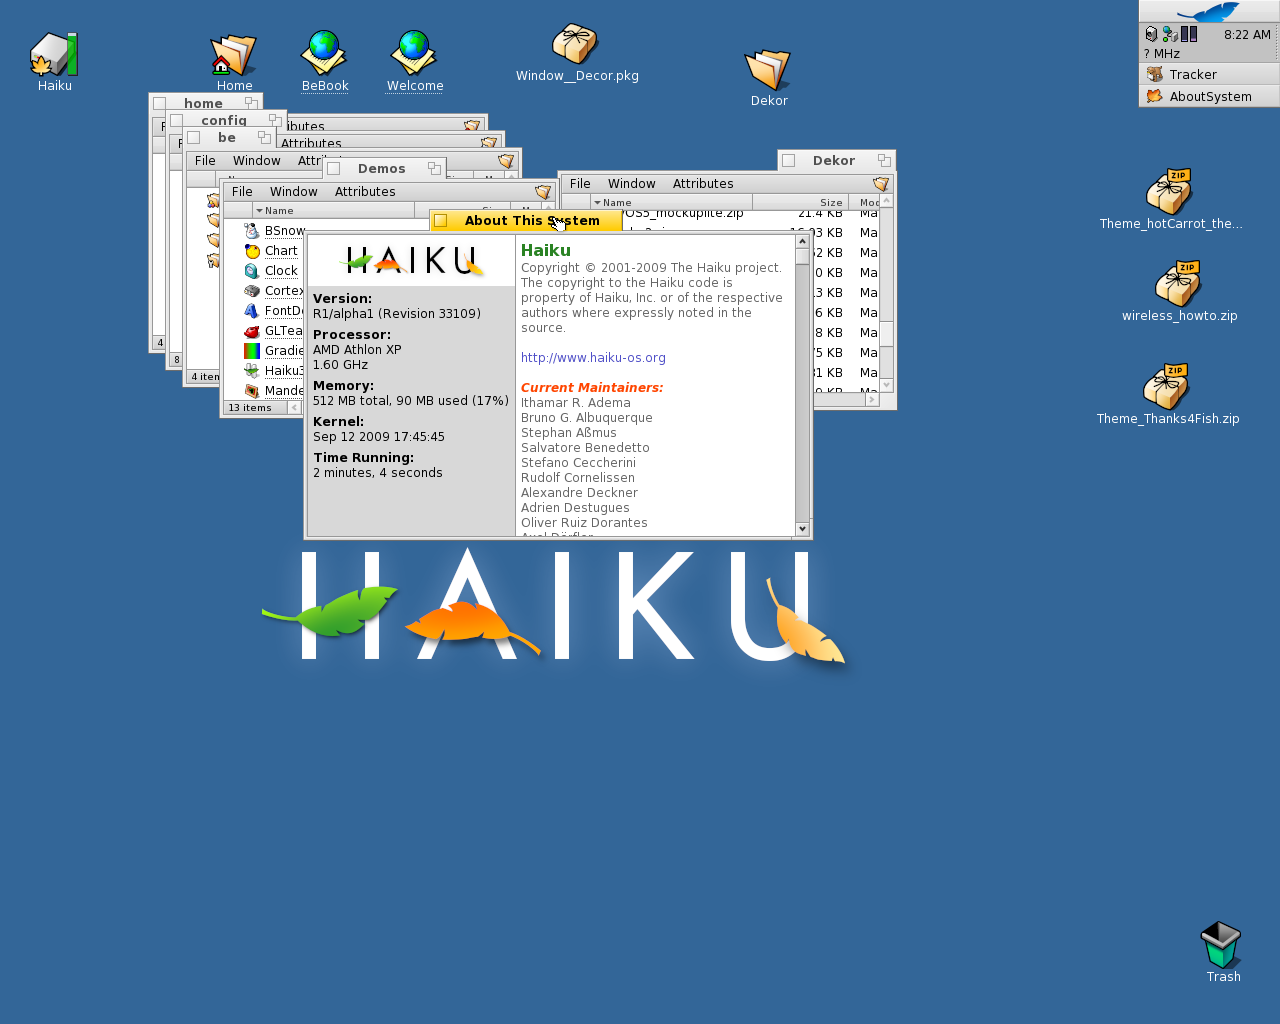Click the 8:22 AM clock
Viewport: 1280px width, 1024px height.
coord(1247,34)
